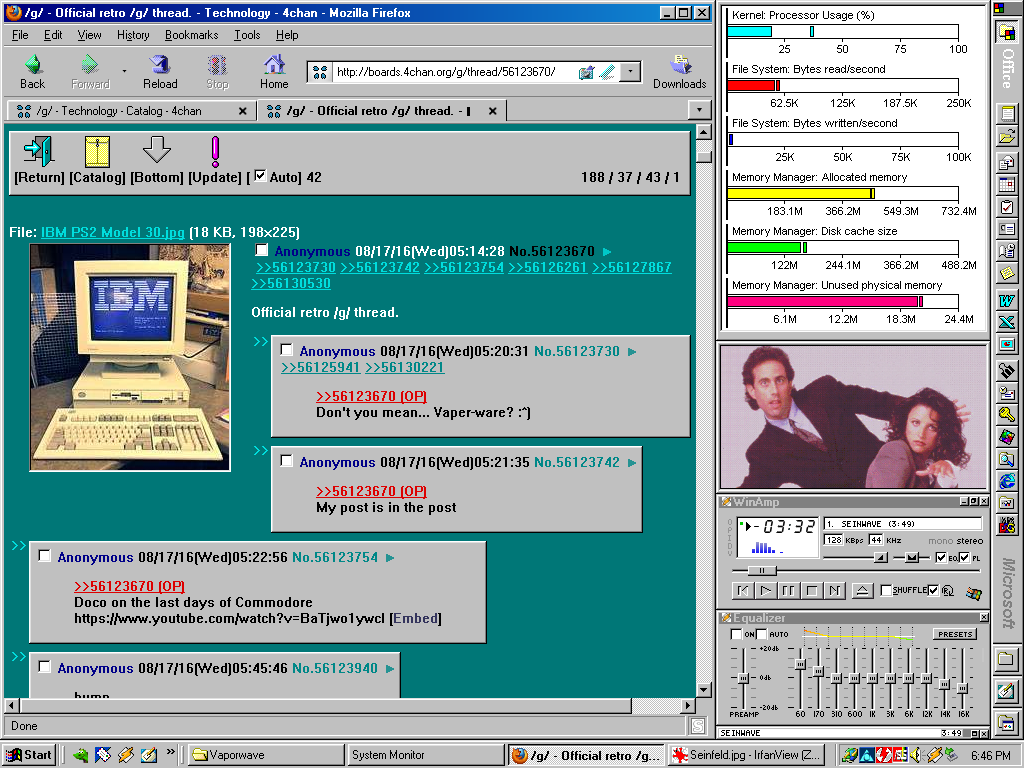Viewport: 1024px width, 768px height.
Task: Click the key icon in Office bar
Action: click(x=1006, y=413)
